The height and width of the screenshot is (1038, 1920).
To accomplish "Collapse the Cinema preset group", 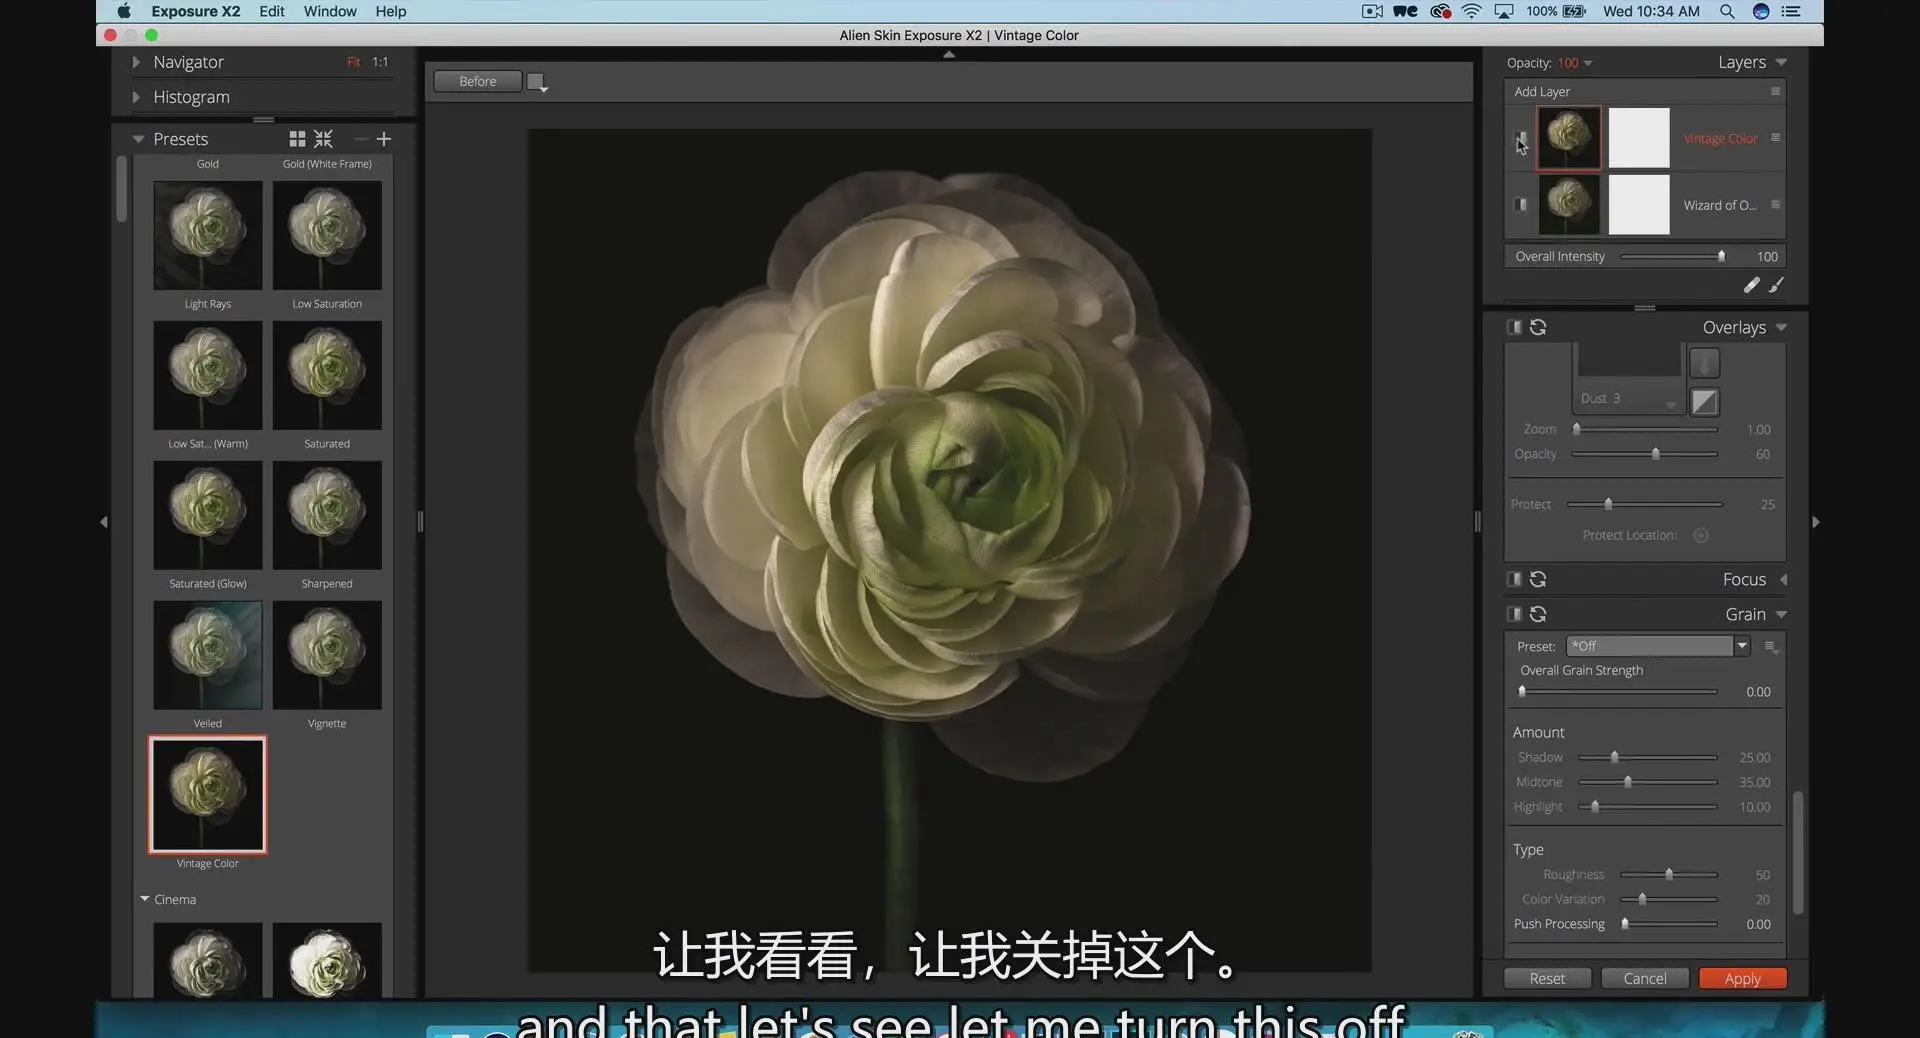I will [145, 899].
